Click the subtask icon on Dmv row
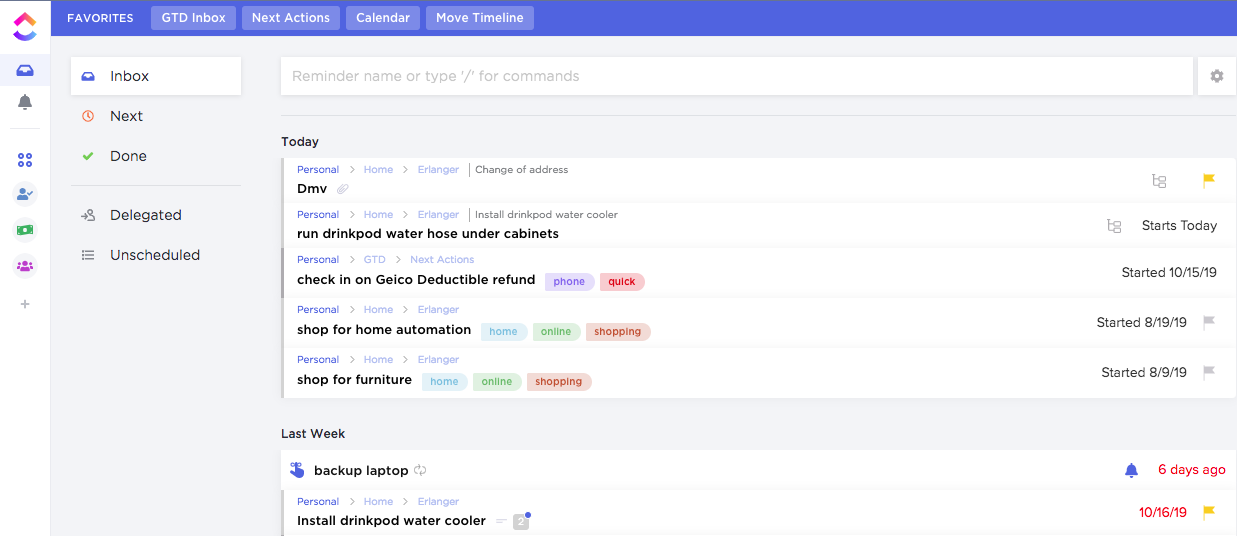1237x536 pixels. (x=1159, y=181)
